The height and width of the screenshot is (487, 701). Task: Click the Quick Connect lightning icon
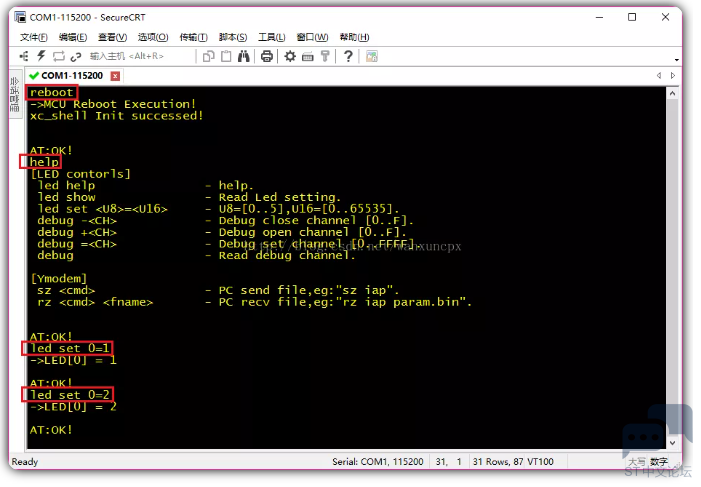point(42,56)
